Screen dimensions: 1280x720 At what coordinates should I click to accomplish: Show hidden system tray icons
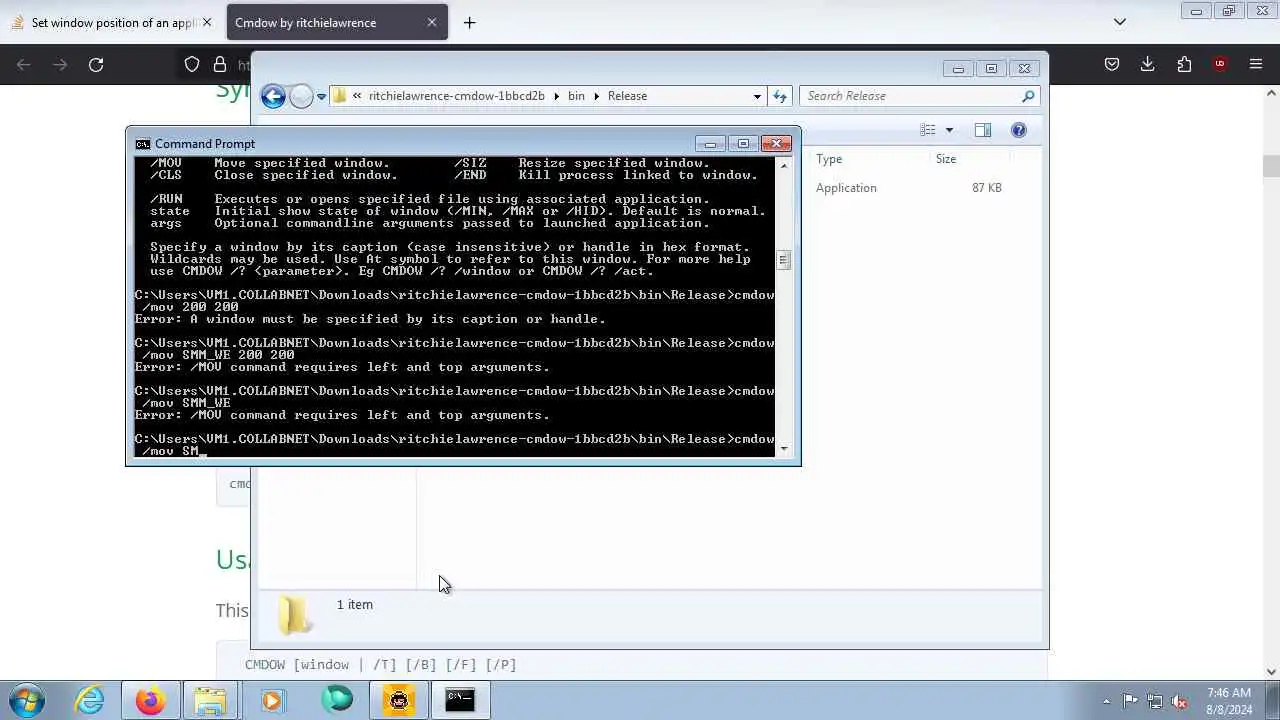[1105, 701]
